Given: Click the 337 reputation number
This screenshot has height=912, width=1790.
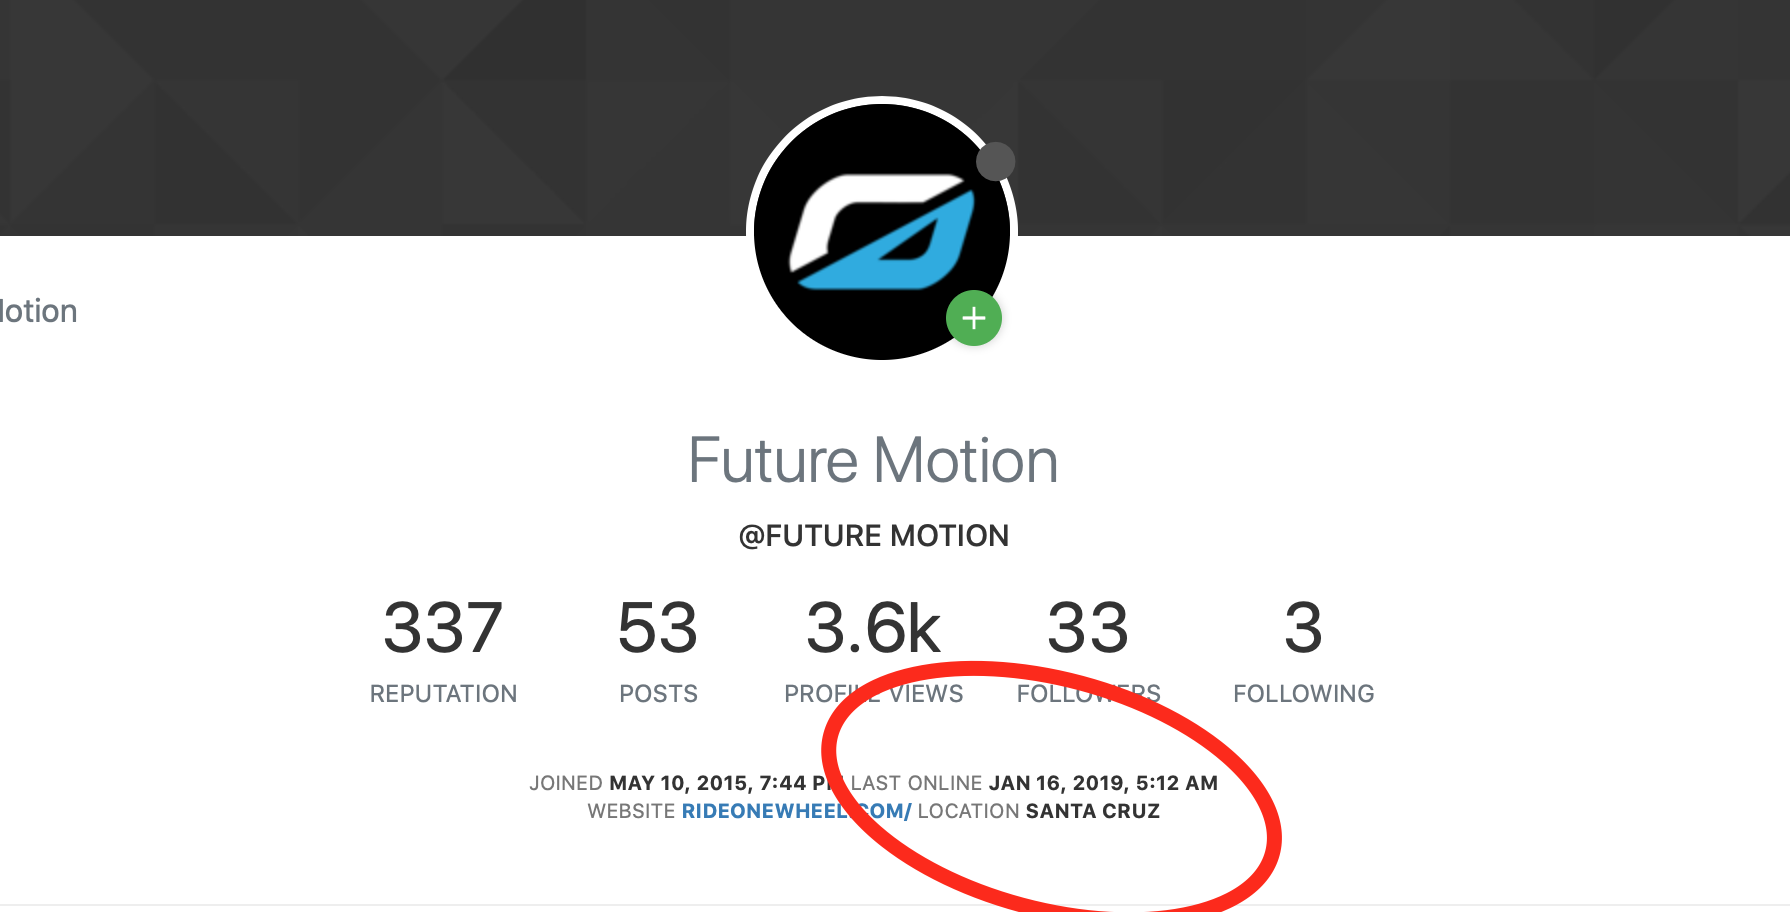Looking at the screenshot, I should (x=443, y=628).
